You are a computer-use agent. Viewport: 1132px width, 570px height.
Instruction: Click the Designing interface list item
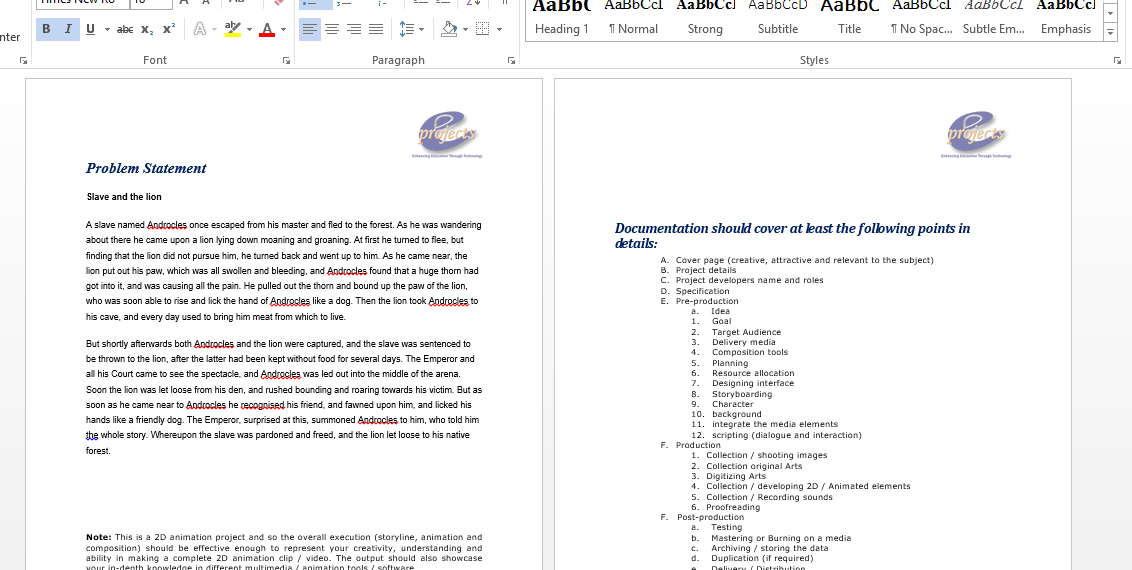tap(753, 383)
